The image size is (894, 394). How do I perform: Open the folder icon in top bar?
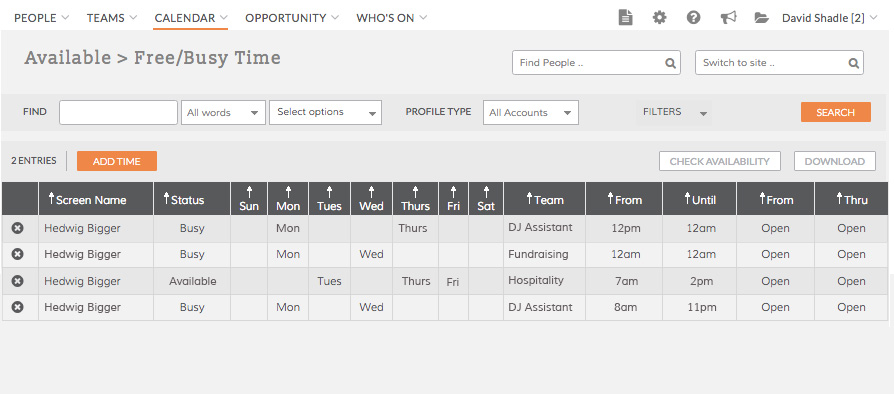762,18
